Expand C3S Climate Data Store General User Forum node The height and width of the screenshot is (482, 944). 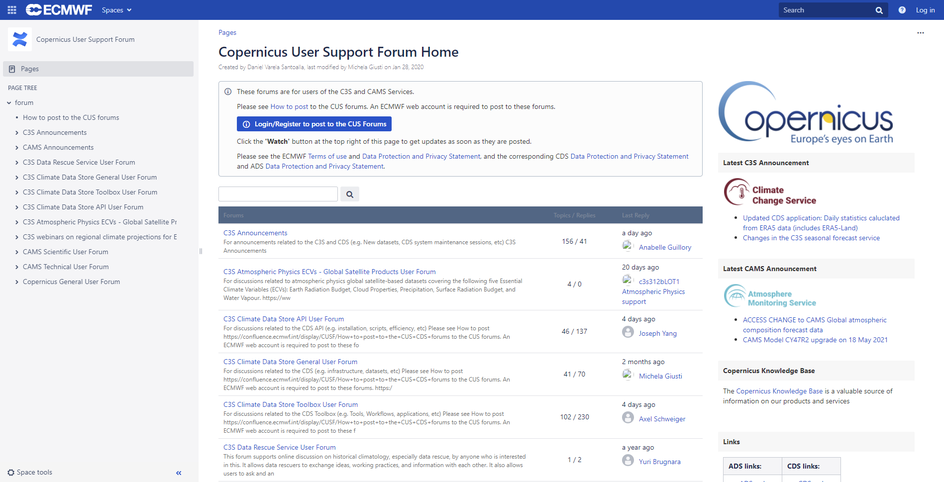pyautogui.click(x=17, y=178)
